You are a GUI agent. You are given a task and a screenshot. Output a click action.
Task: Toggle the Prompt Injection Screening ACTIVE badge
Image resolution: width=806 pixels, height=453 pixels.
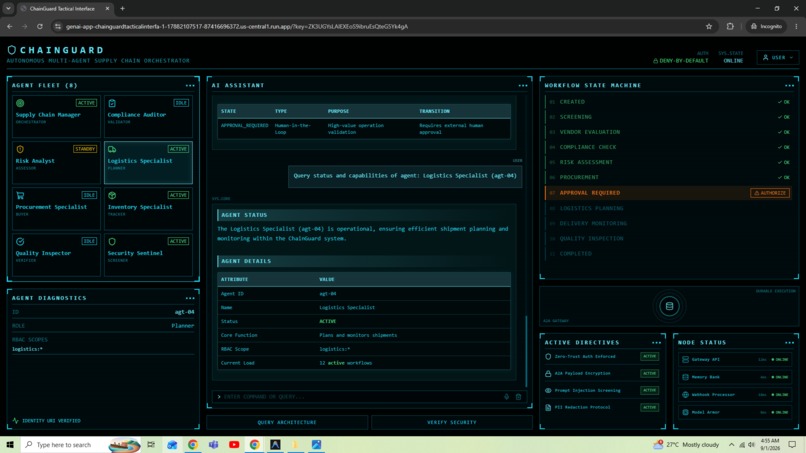tap(649, 390)
